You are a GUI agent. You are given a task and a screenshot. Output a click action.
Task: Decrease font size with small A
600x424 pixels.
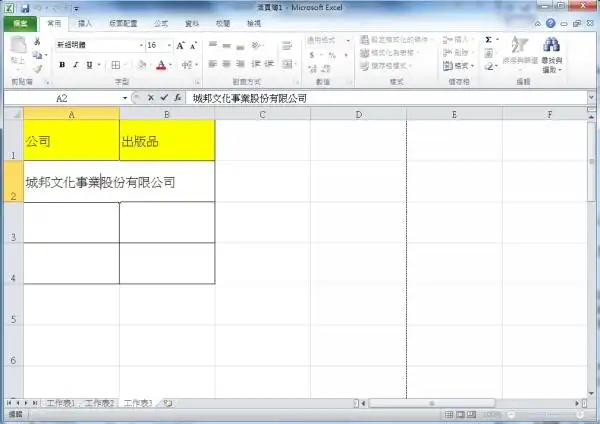click(193, 46)
